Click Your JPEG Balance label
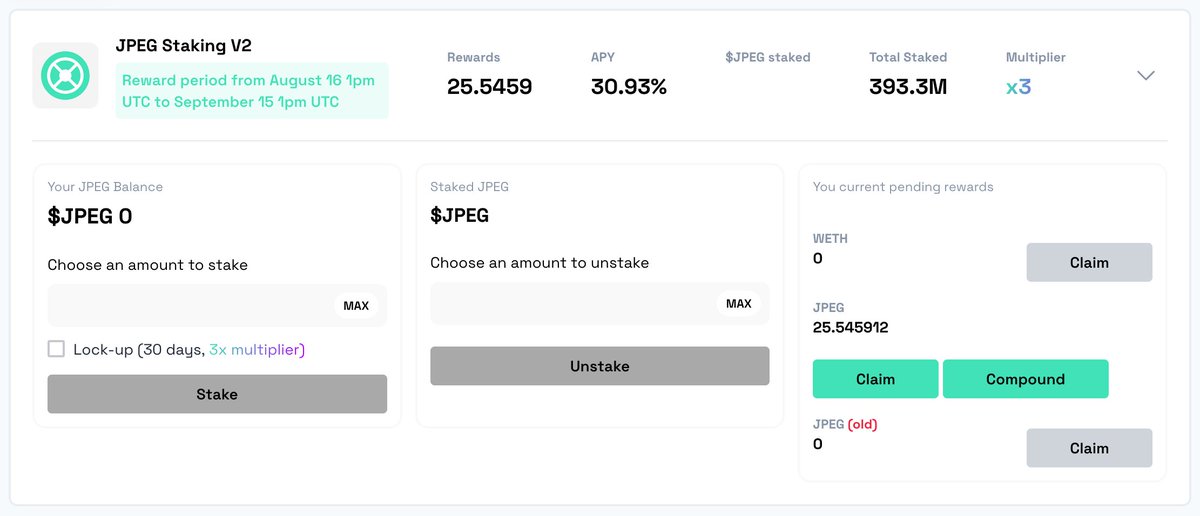This screenshot has width=1200, height=516. pos(105,187)
